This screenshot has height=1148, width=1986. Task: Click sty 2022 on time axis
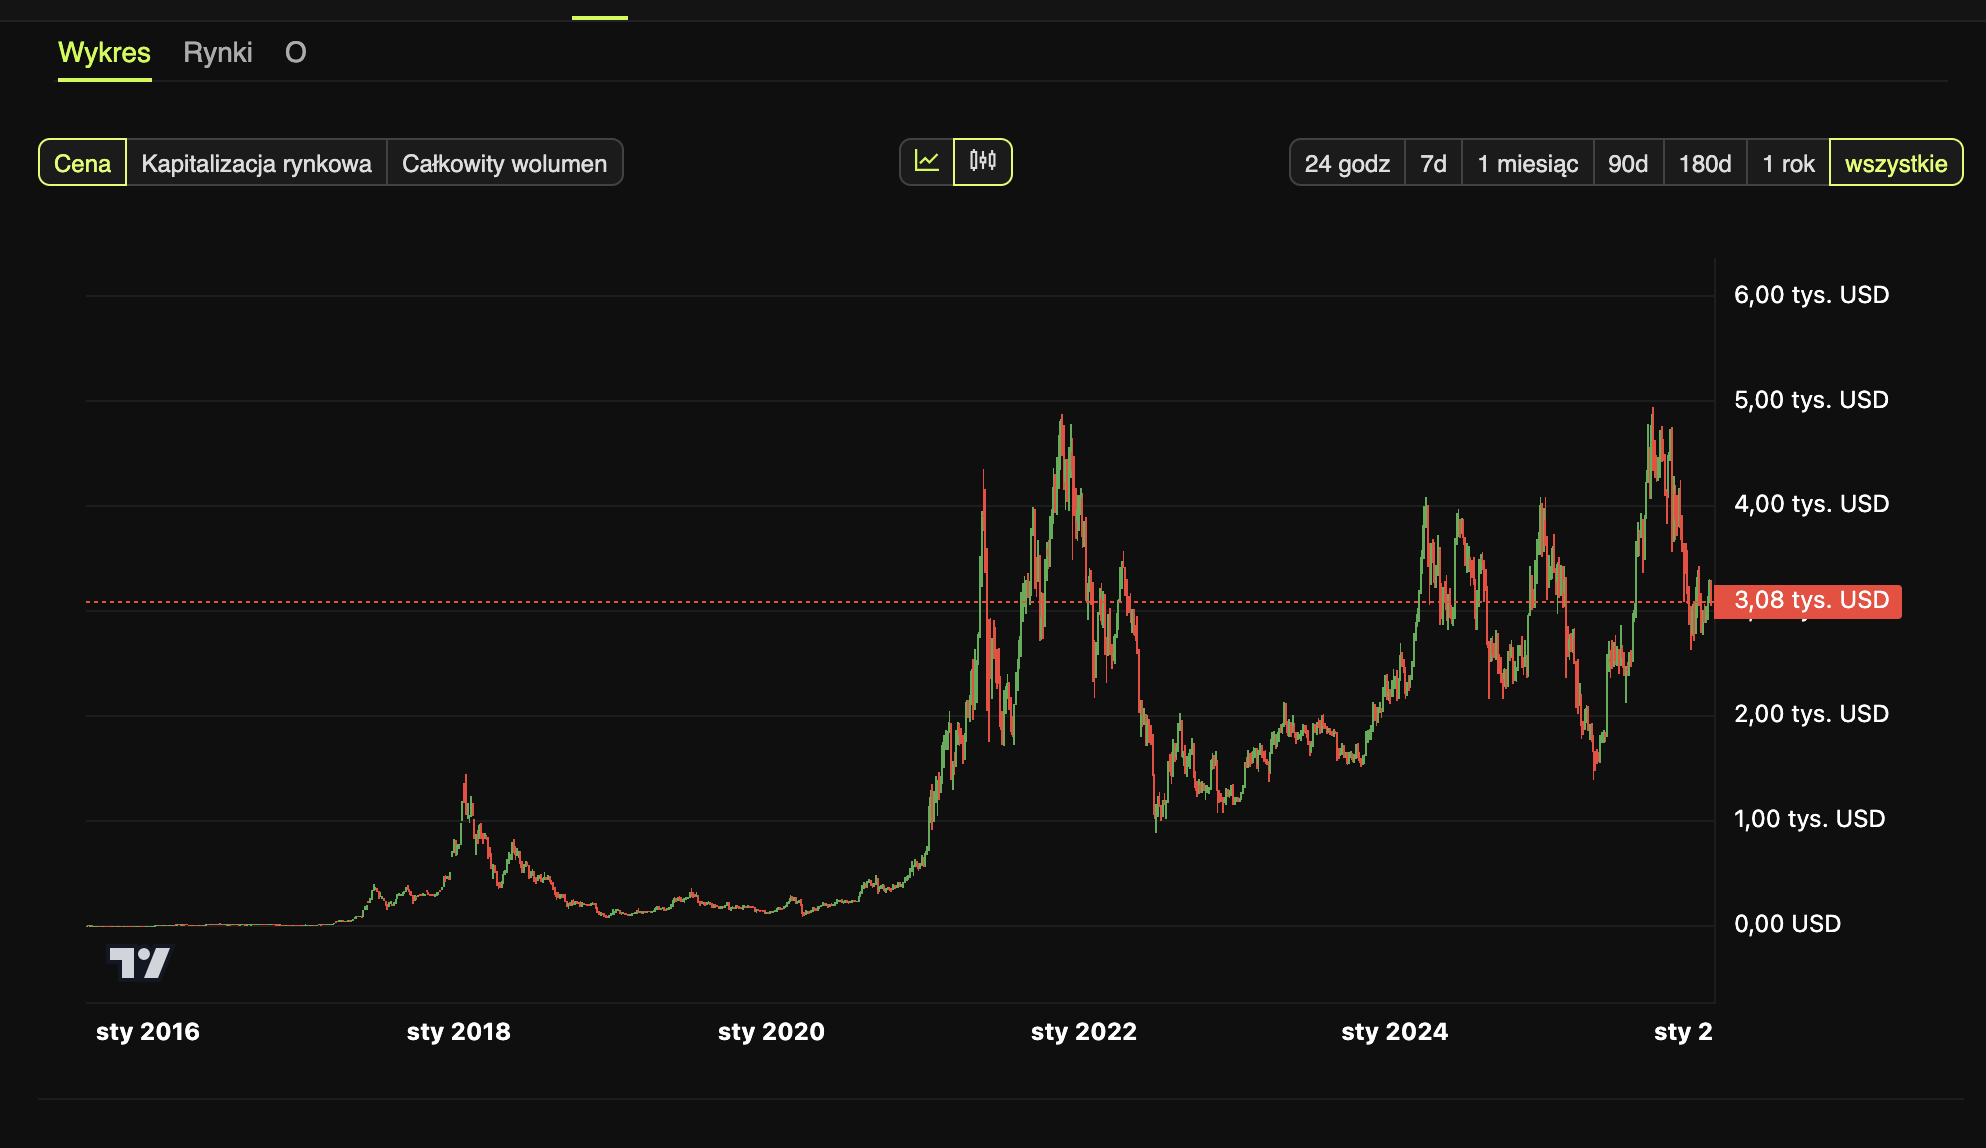1083,1032
